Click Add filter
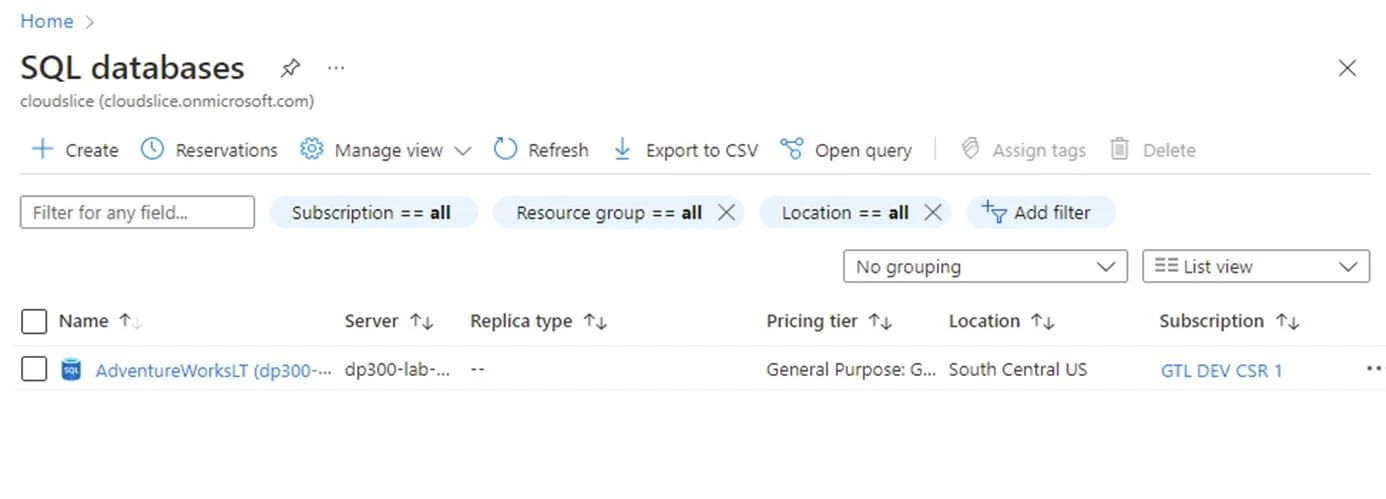 (x=1040, y=212)
